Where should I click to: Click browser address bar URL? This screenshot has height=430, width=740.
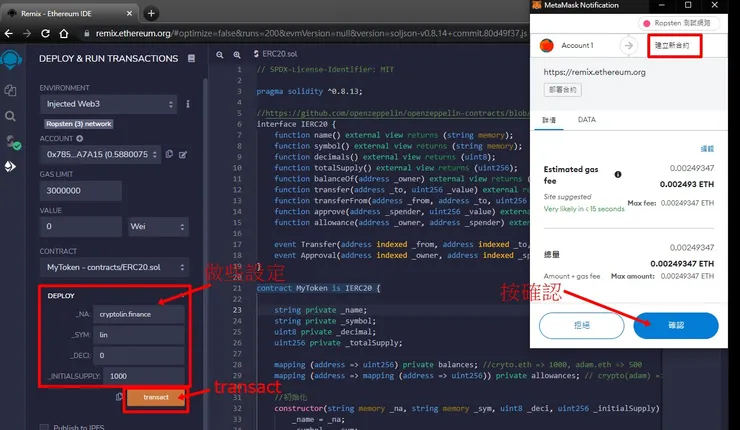pyautogui.click(x=311, y=34)
